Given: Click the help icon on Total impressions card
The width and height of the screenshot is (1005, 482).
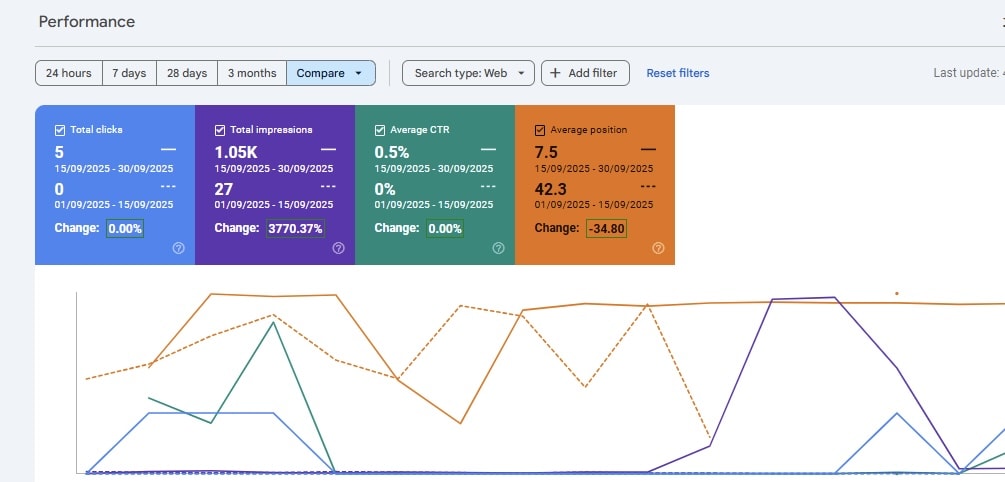Looking at the screenshot, I should click(338, 248).
